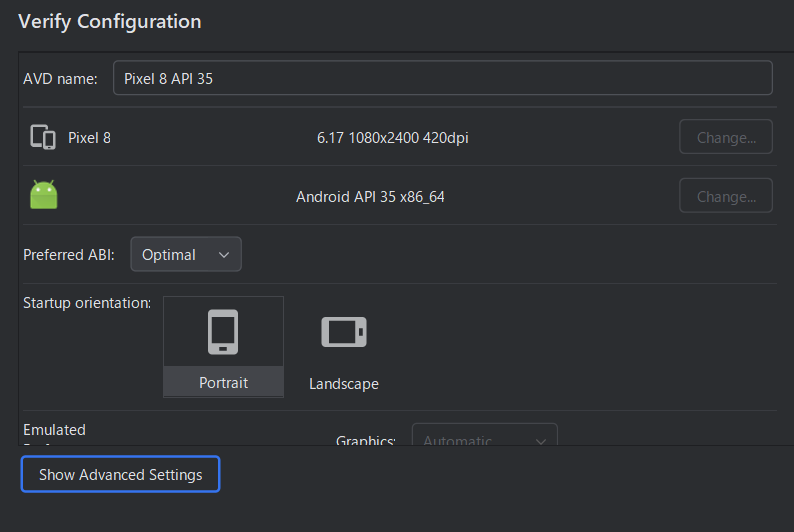Open the Graphics Automatic dropdown
Screen dimensions: 794x532
(485, 435)
